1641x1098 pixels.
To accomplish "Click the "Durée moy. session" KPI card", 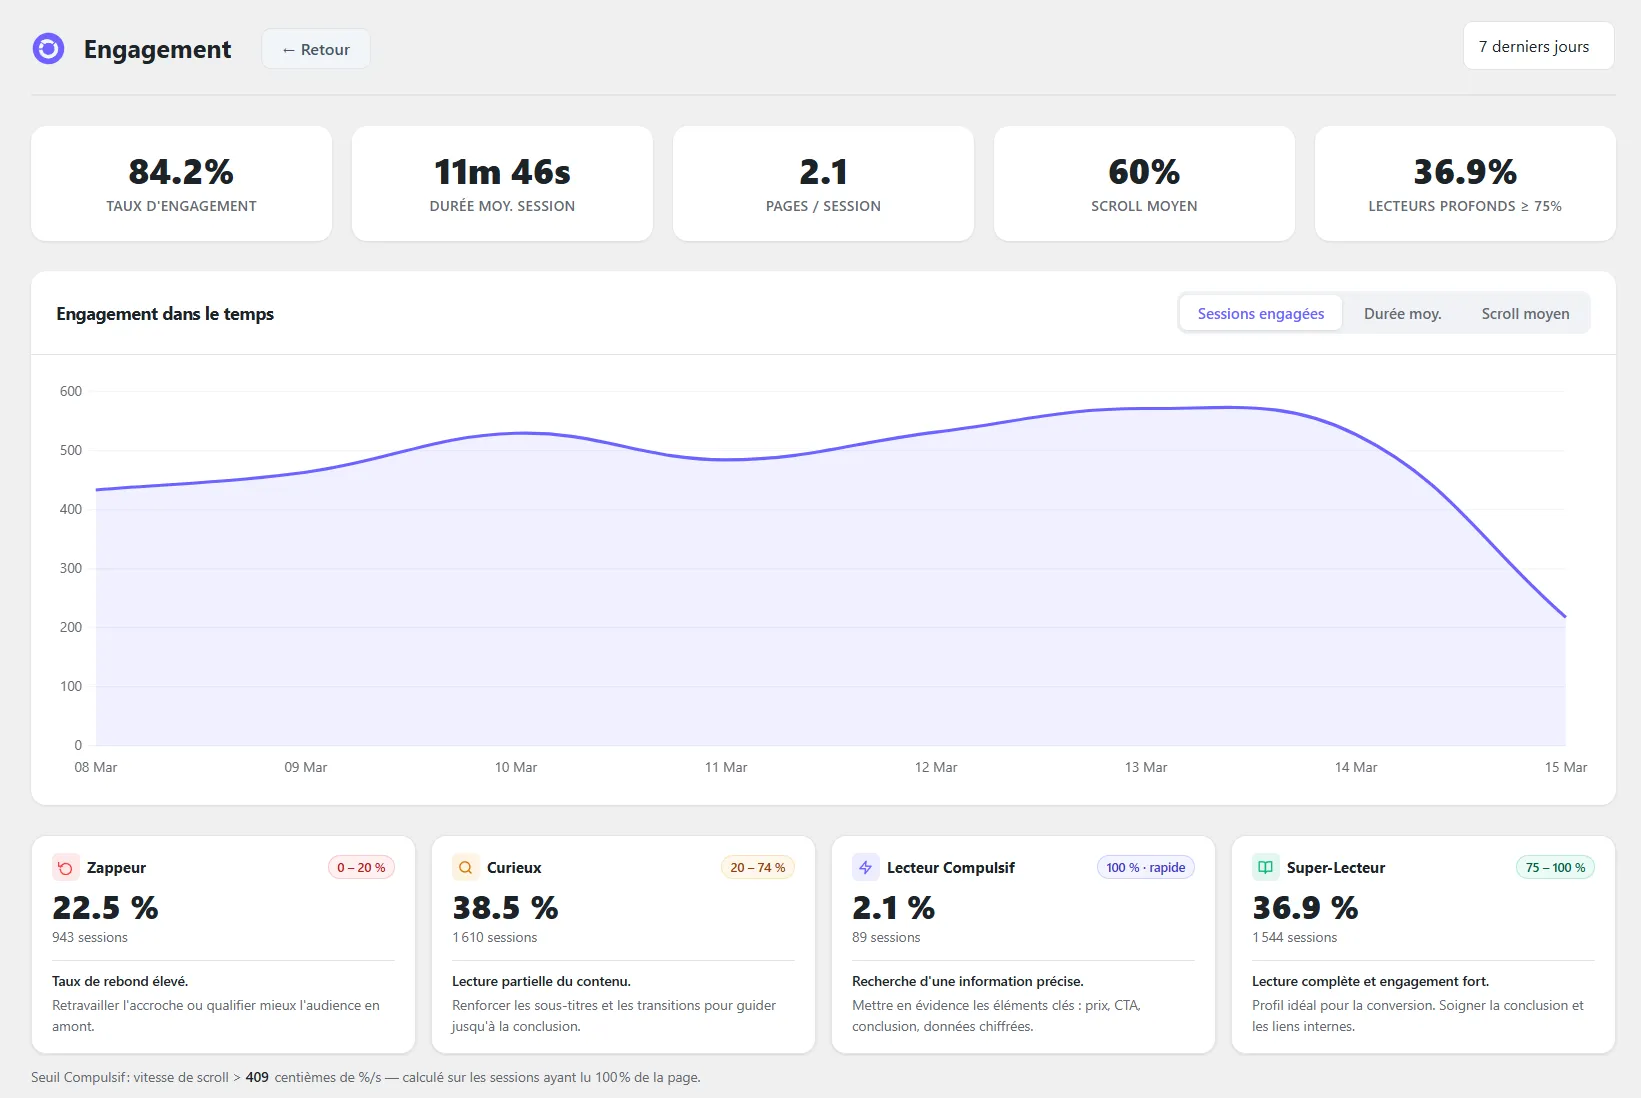I will pyautogui.click(x=502, y=183).
